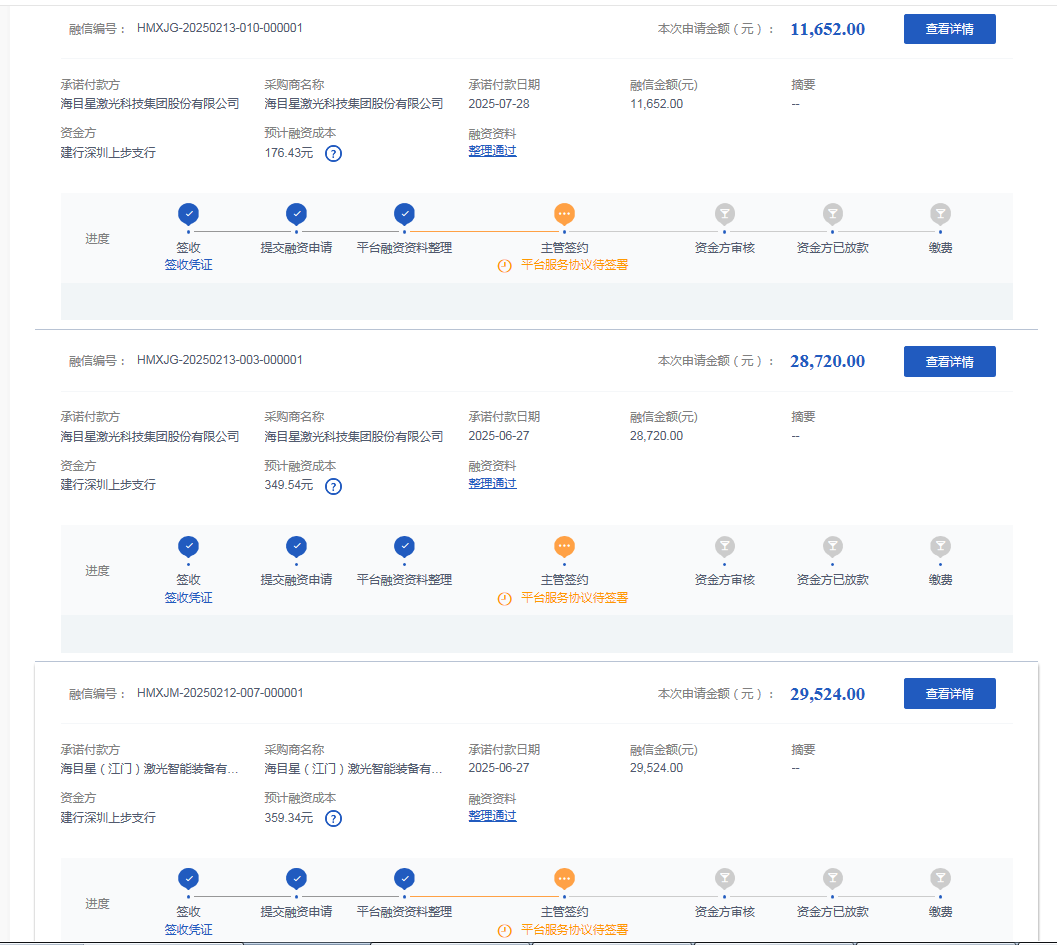Image resolution: width=1057 pixels, height=945 pixels.
Task: Click the estimated financing cost 359.34元
Action: (x=289, y=818)
